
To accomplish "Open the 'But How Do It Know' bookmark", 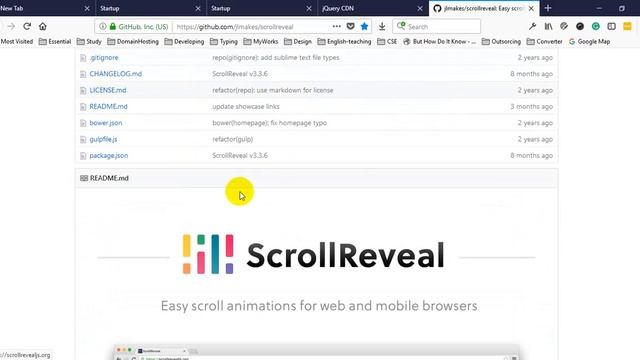I will pyautogui.click(x=439, y=42).
